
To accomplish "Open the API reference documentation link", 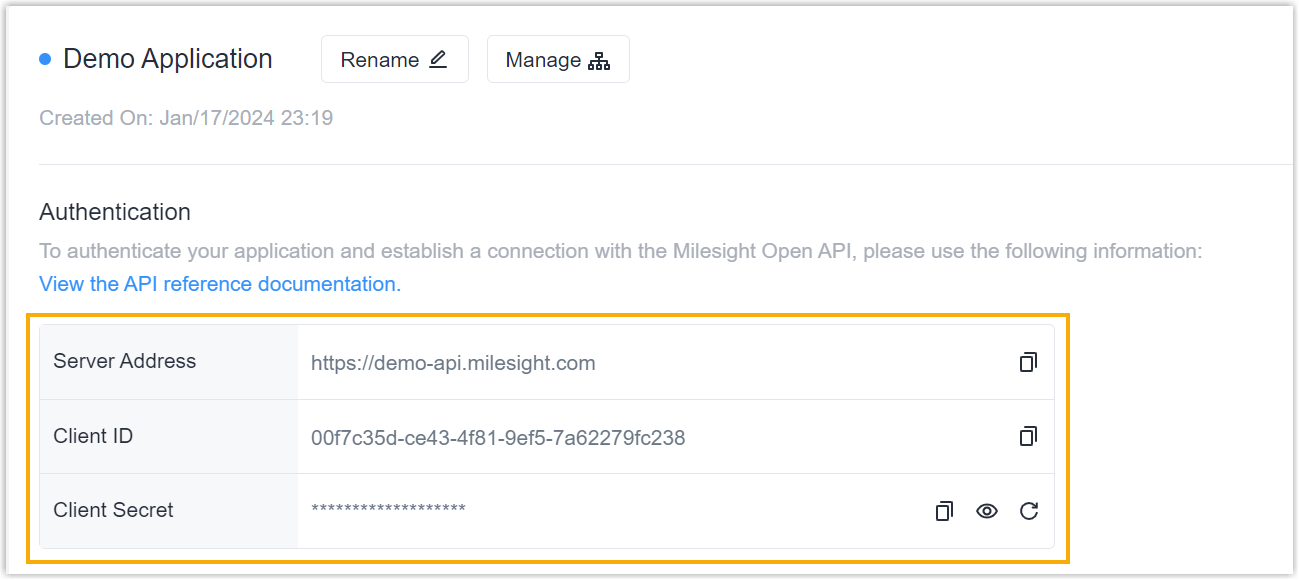I will click(220, 284).
